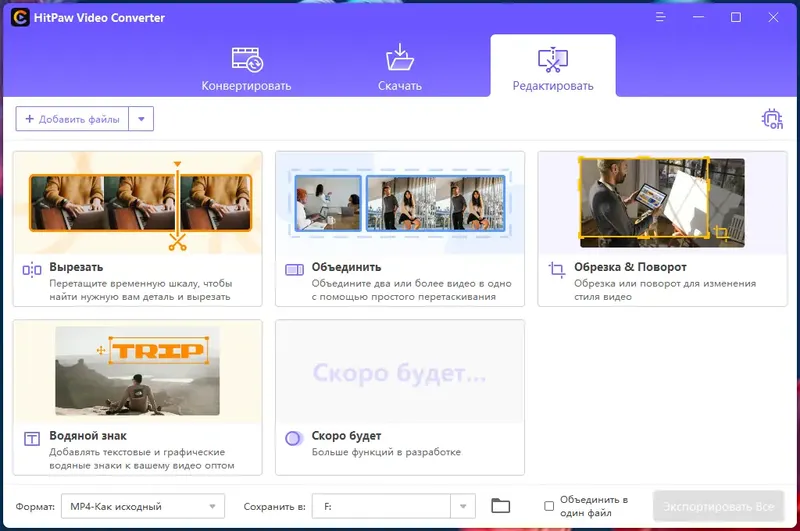Screen dimensions: 800x531
Task: Click the crop icon beside Обрезка & Поворот
Action: tap(557, 269)
